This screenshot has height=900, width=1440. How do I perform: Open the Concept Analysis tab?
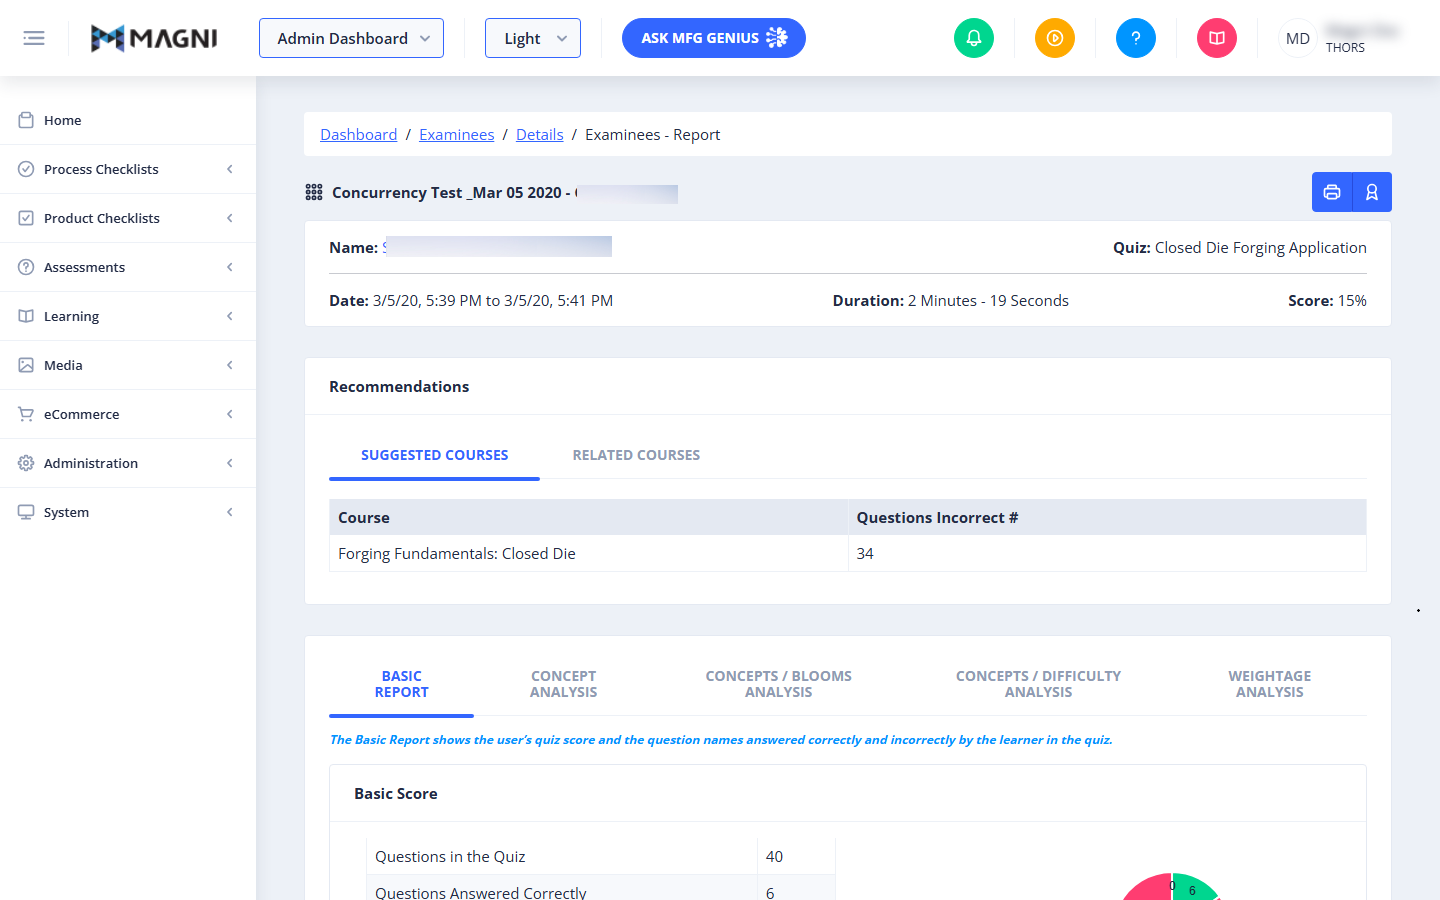[563, 684]
